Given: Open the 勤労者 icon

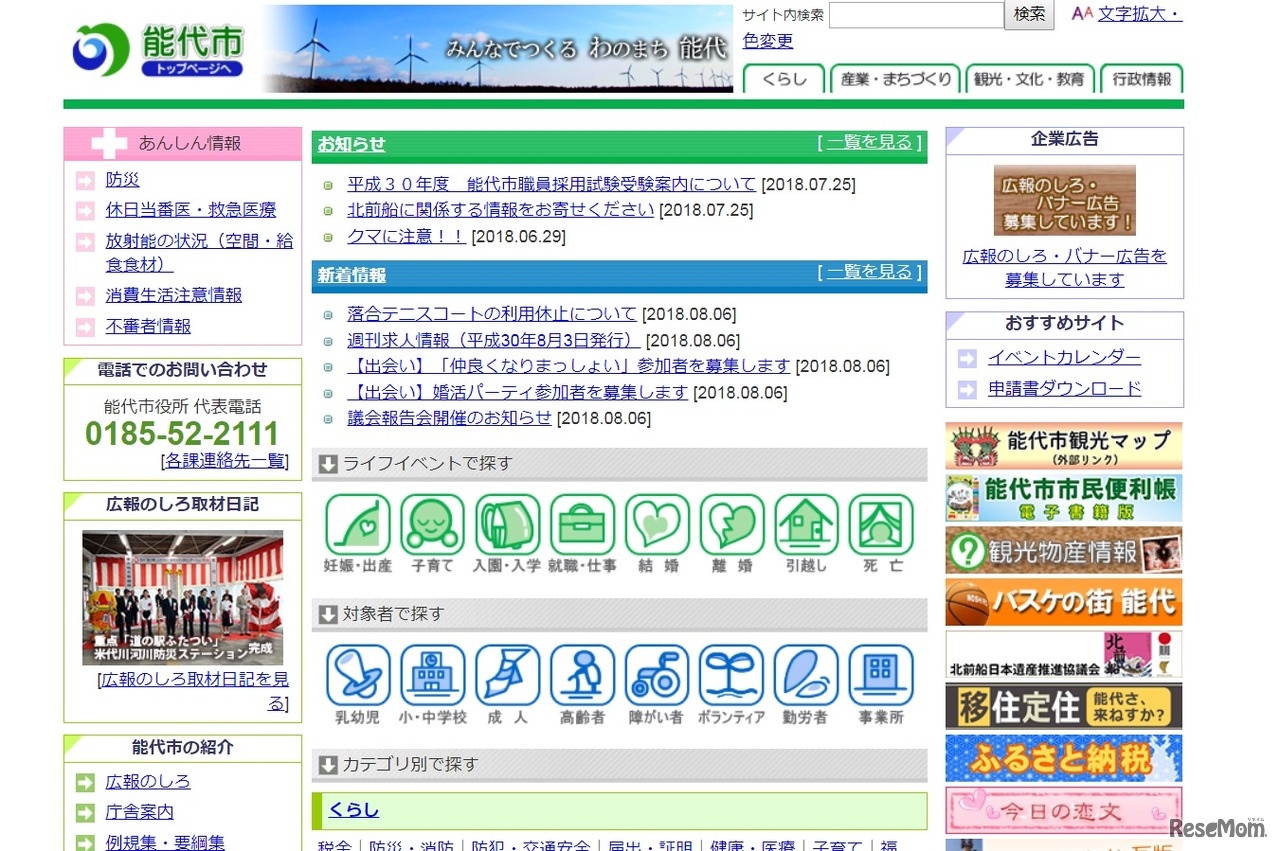Looking at the screenshot, I should point(806,685).
